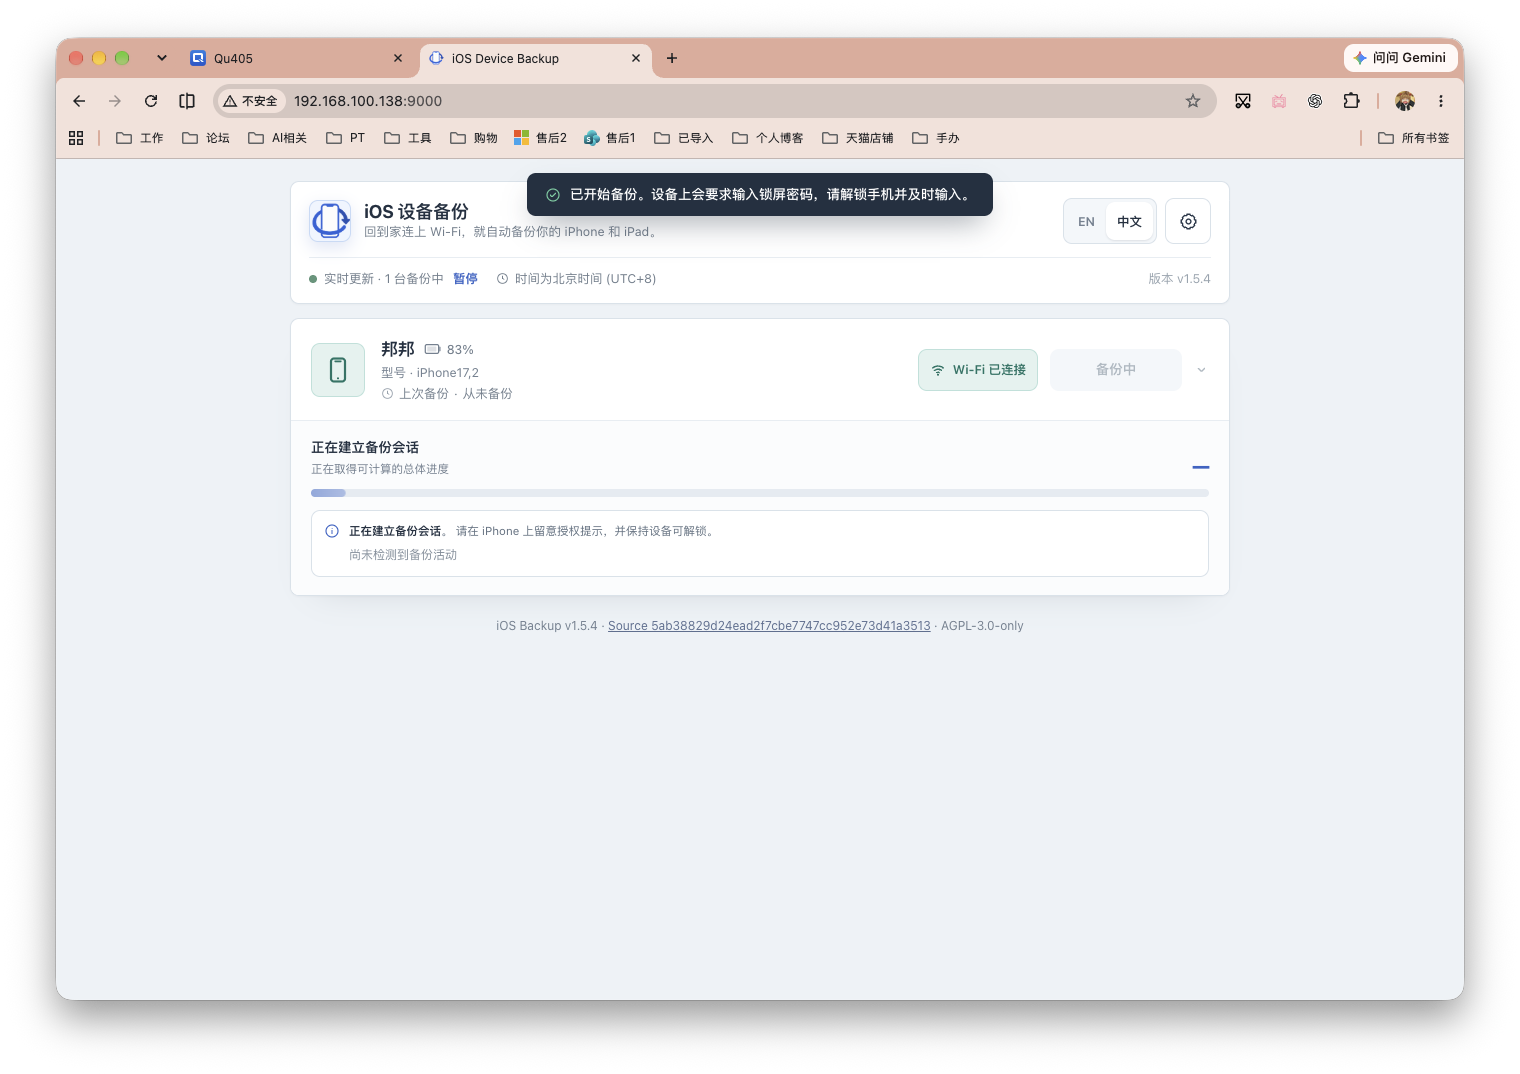This screenshot has width=1520, height=1074.
Task: Open the browser extensions puzzle icon
Action: 1351,101
